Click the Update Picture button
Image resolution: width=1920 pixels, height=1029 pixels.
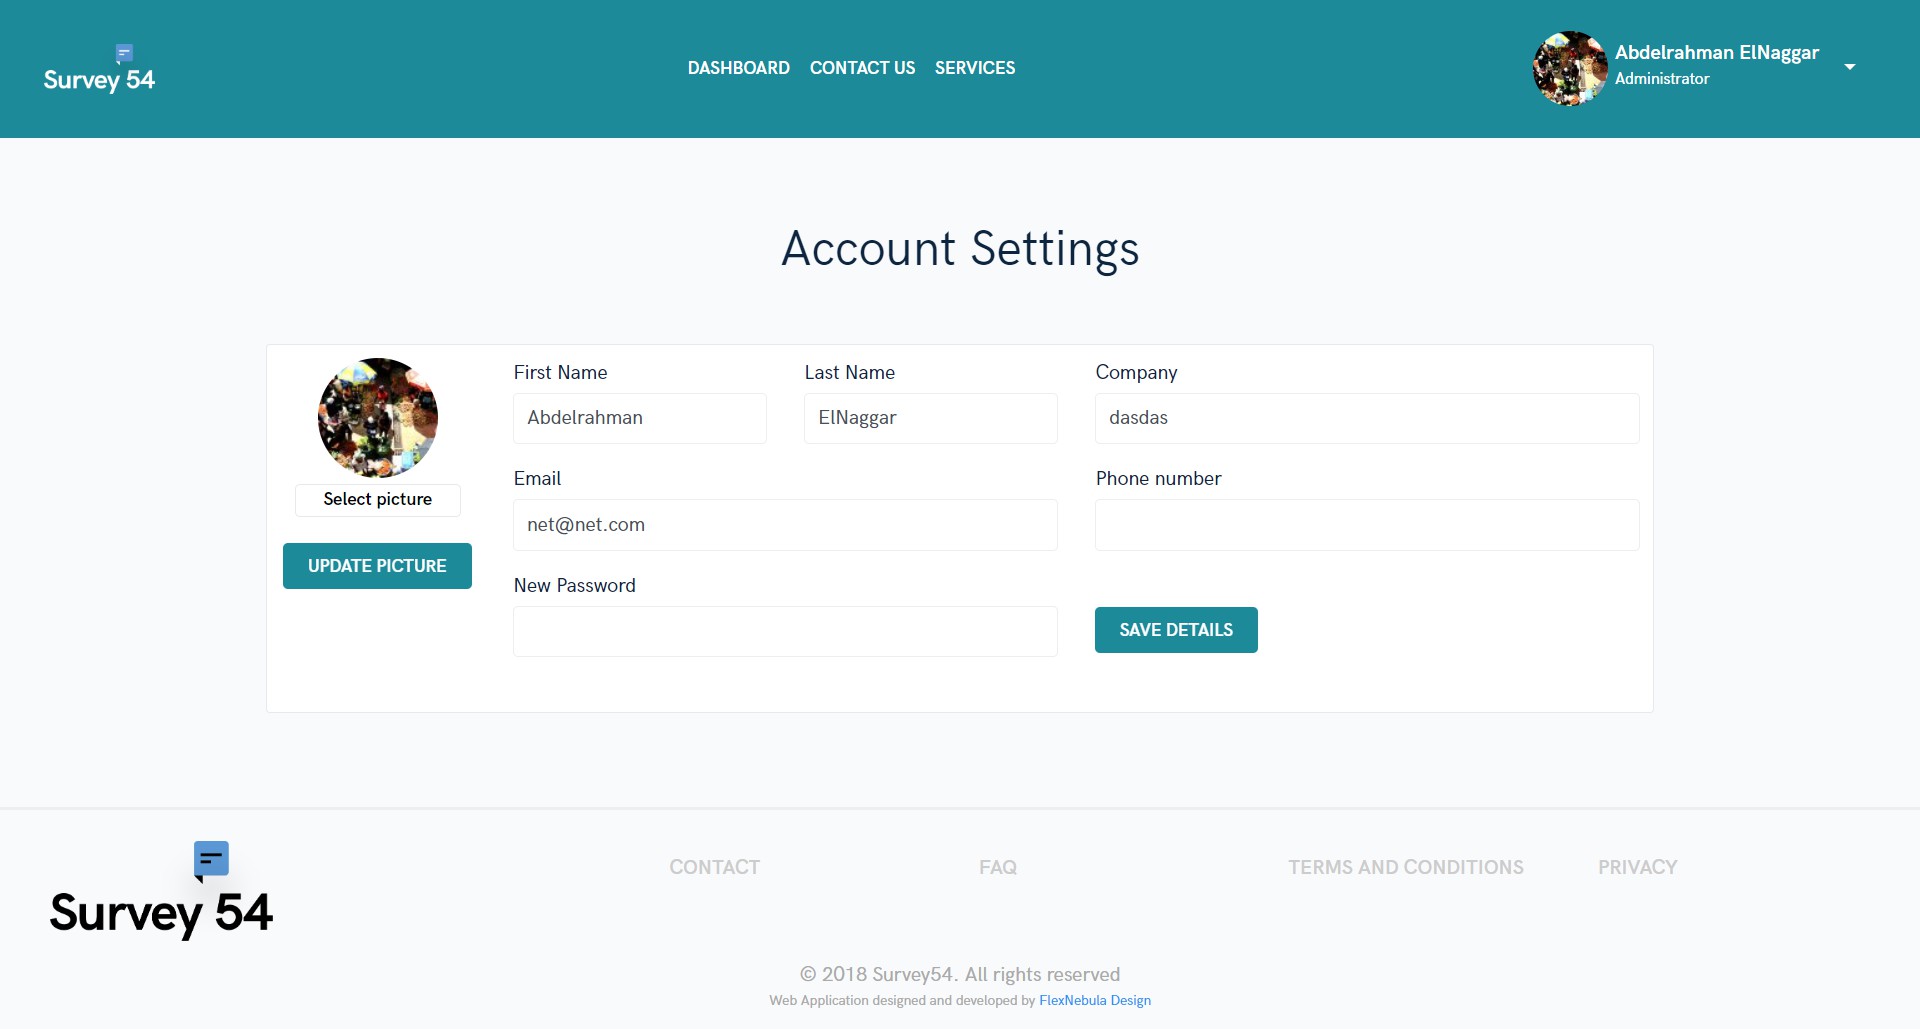click(x=377, y=566)
